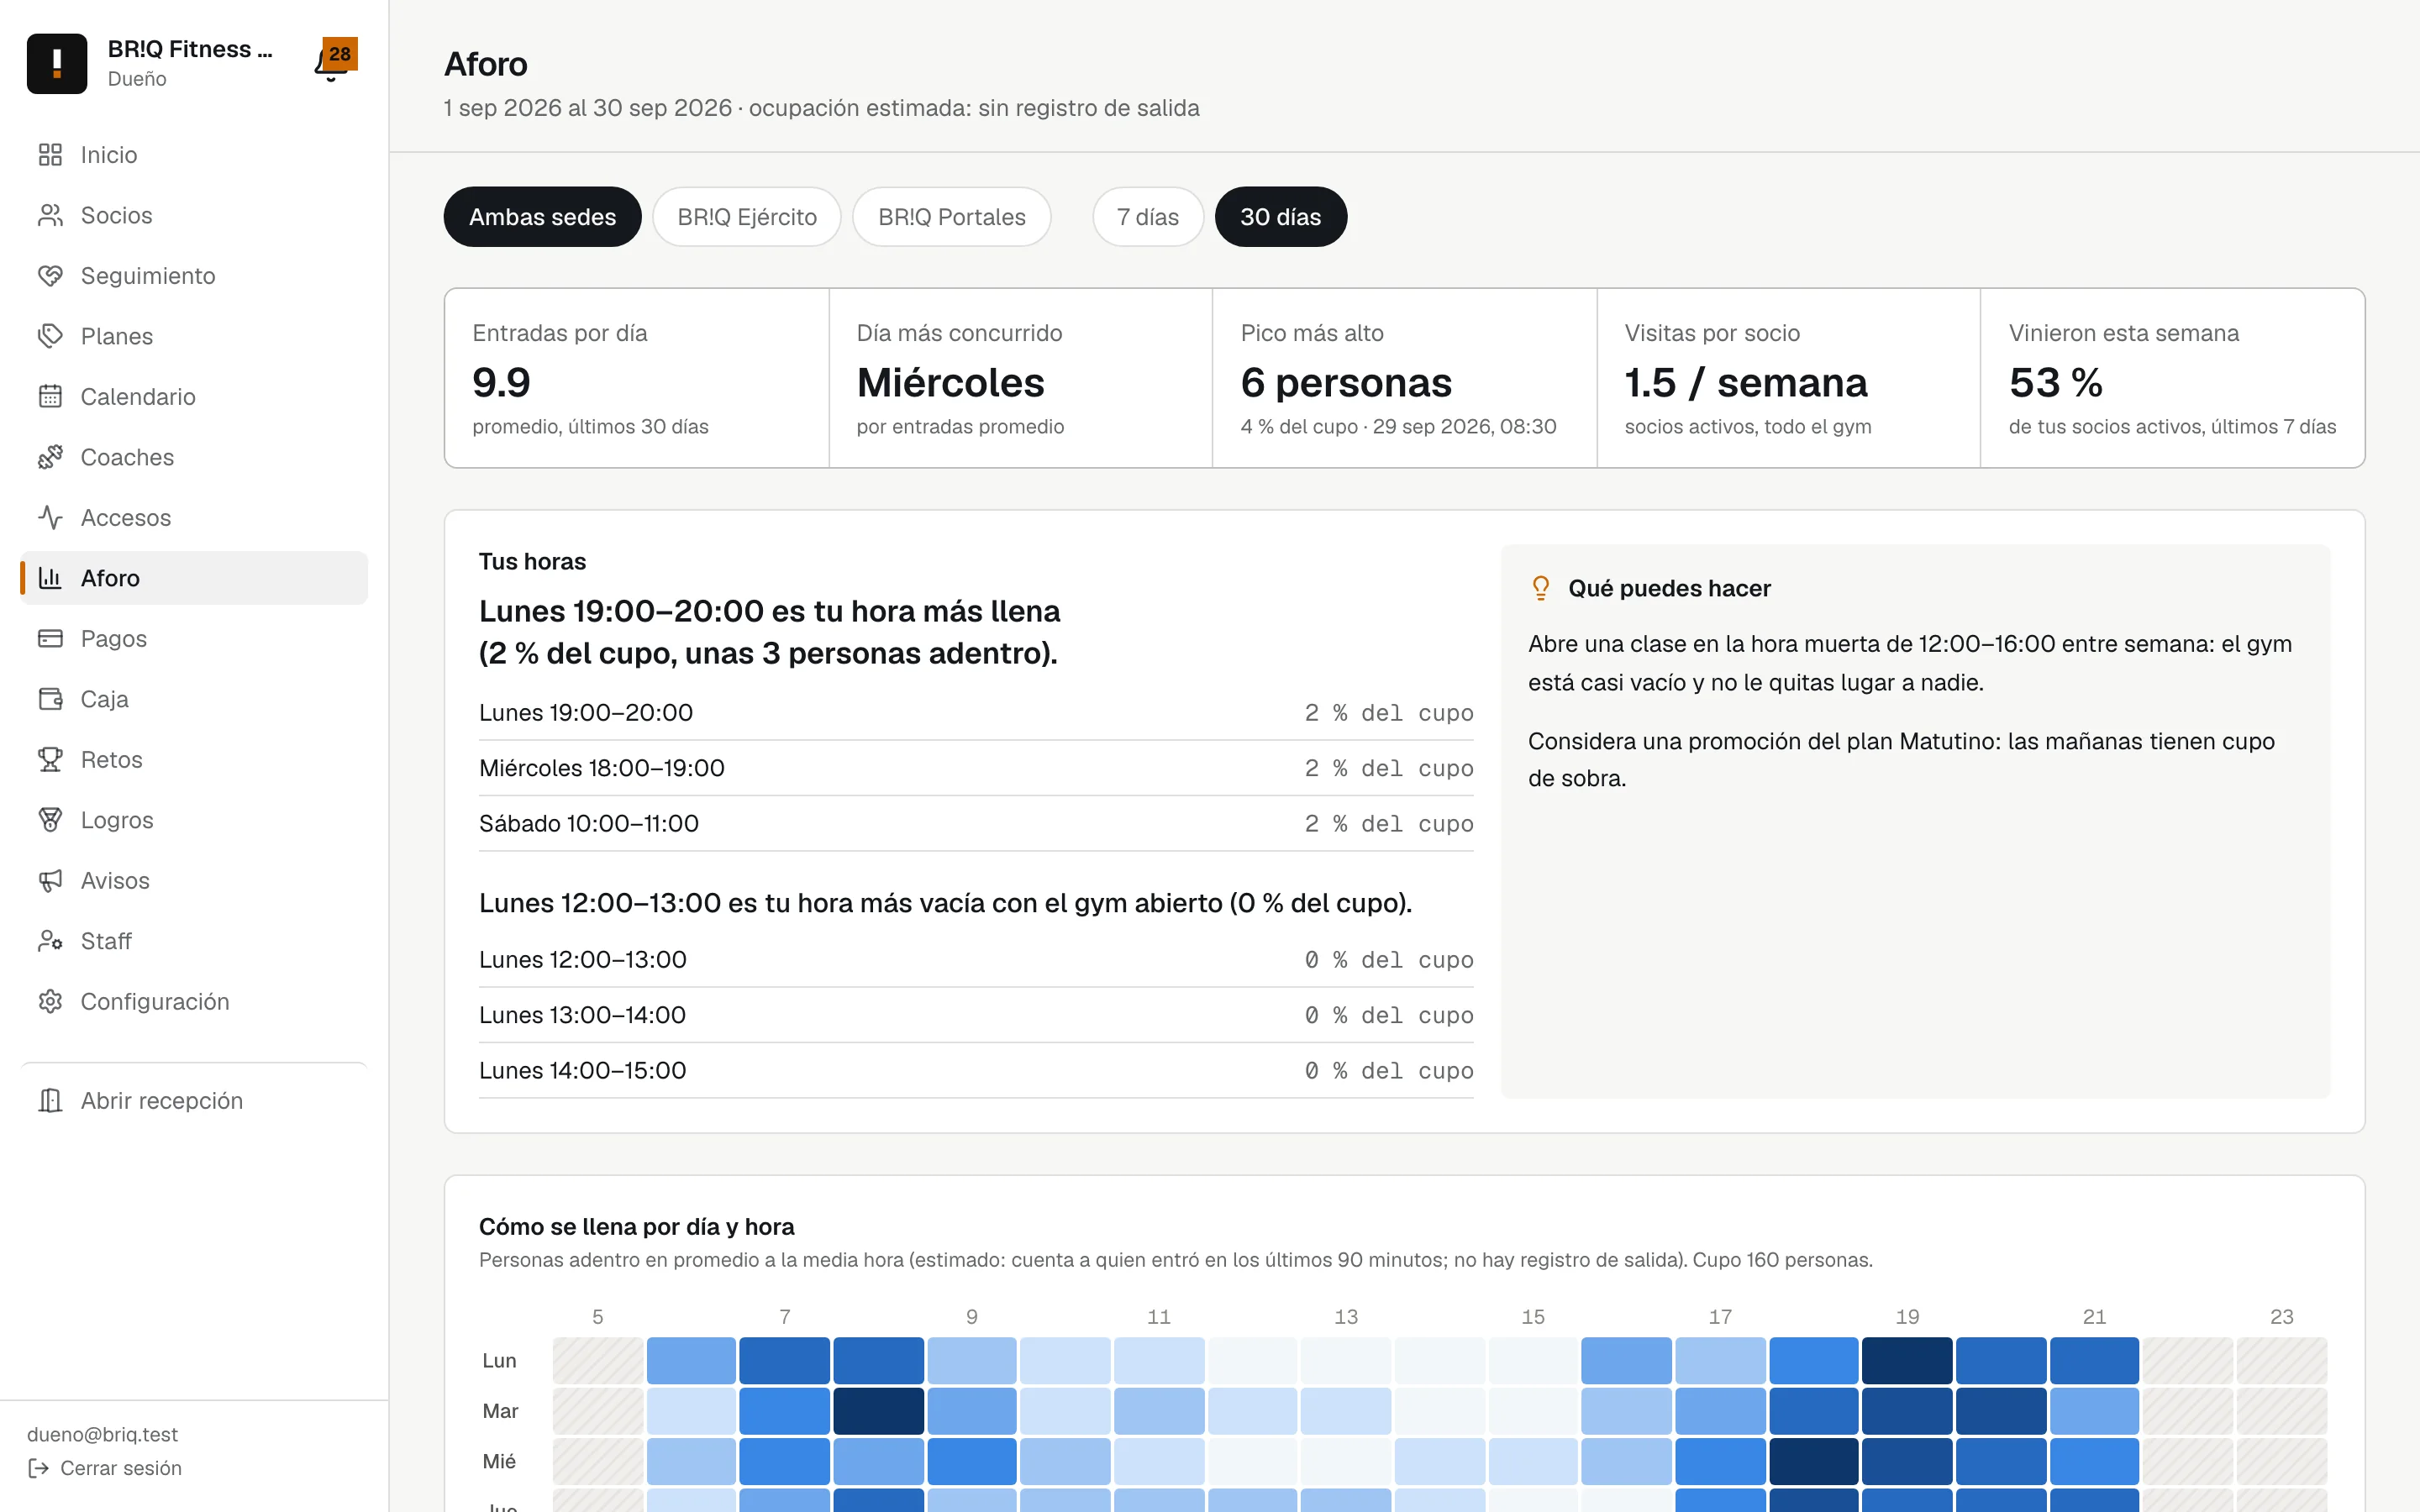Screen dimensions: 2420x1512
Task: Click the Logros medal icon
Action: point(50,820)
